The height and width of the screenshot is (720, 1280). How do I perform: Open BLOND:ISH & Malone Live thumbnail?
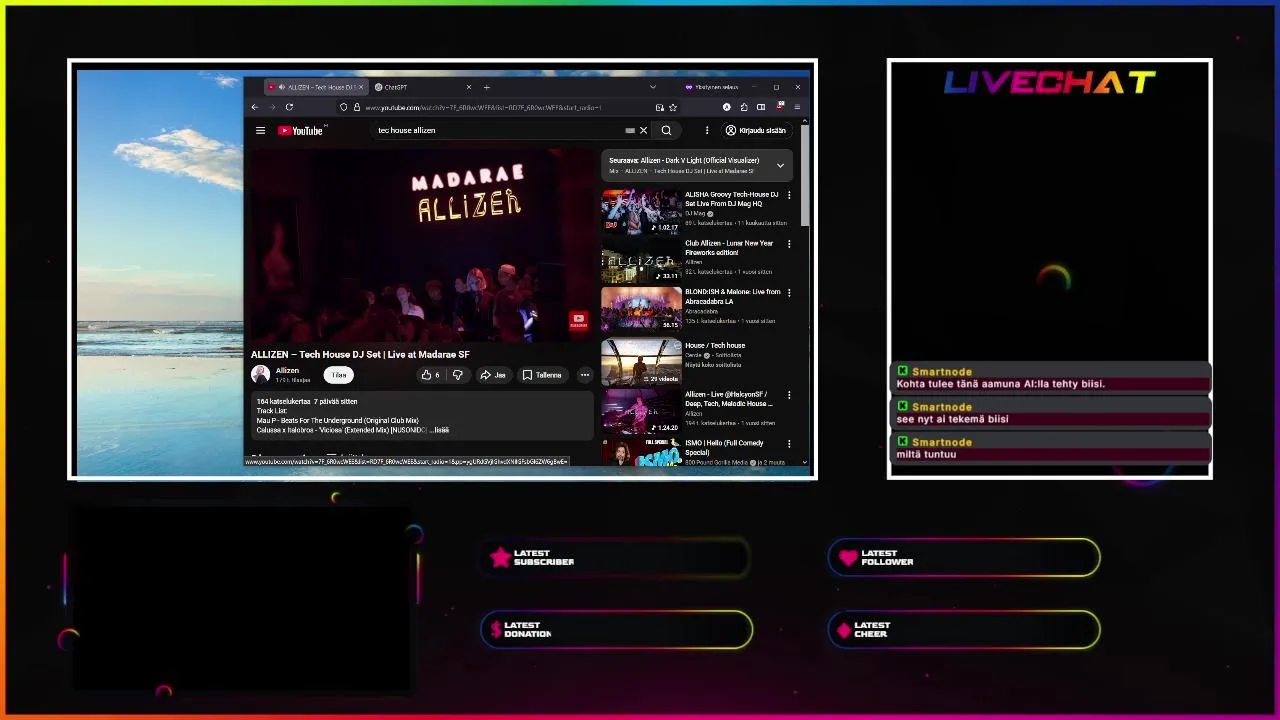641,308
